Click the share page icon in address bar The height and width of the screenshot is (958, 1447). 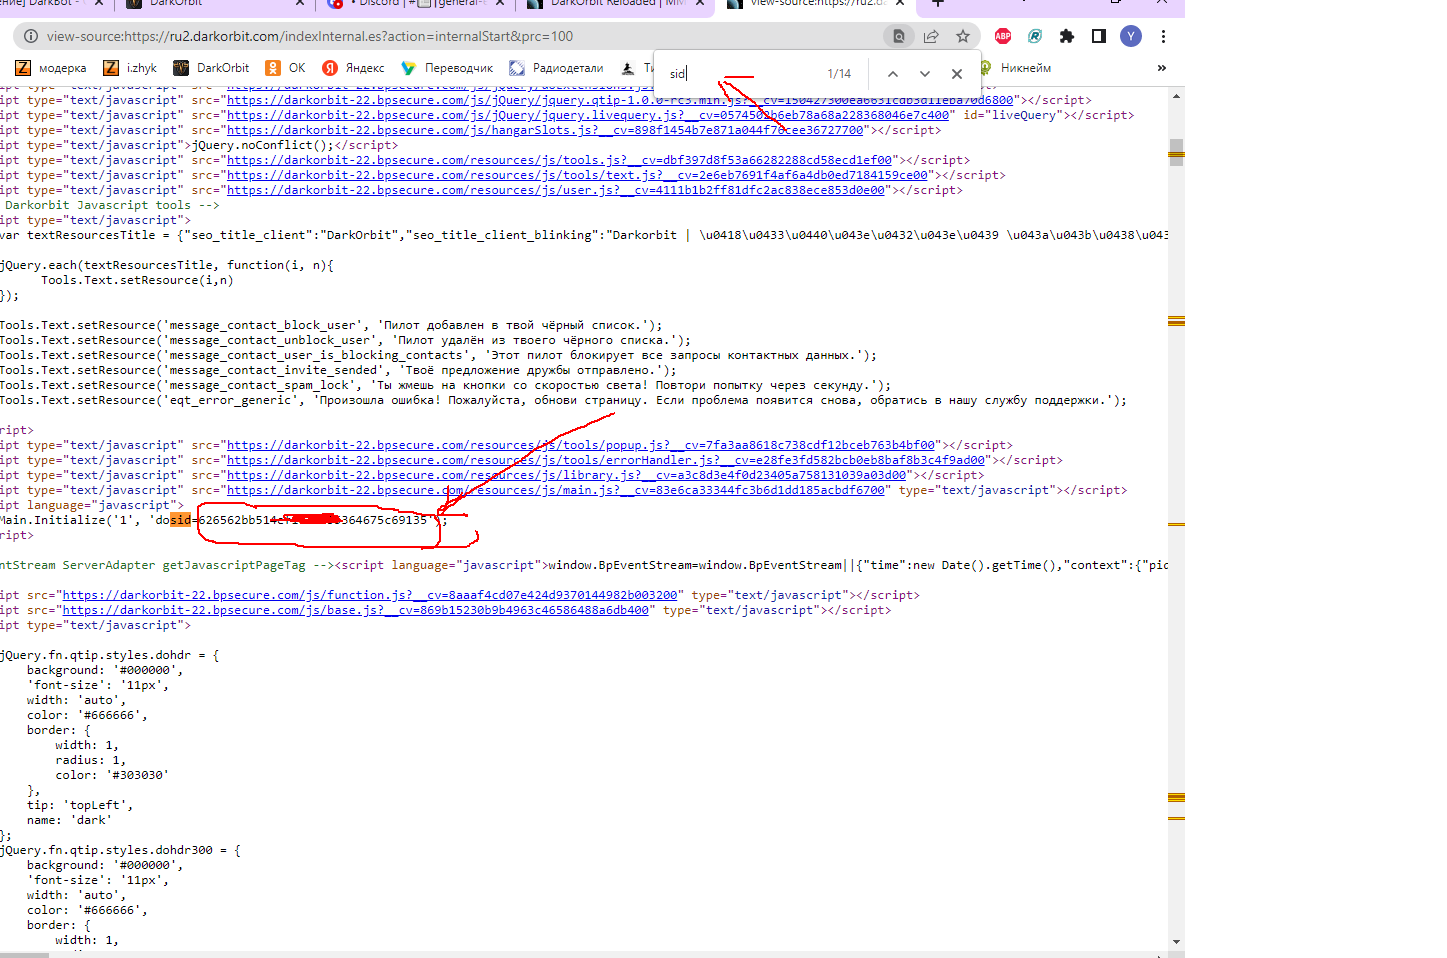tap(931, 36)
